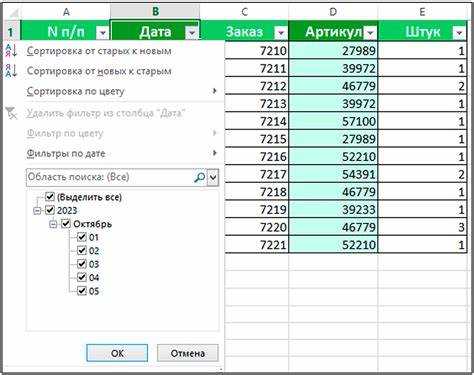This screenshot has height=375, width=474.
Task: Click the sort oldest to newest icon
Action: coord(11,51)
